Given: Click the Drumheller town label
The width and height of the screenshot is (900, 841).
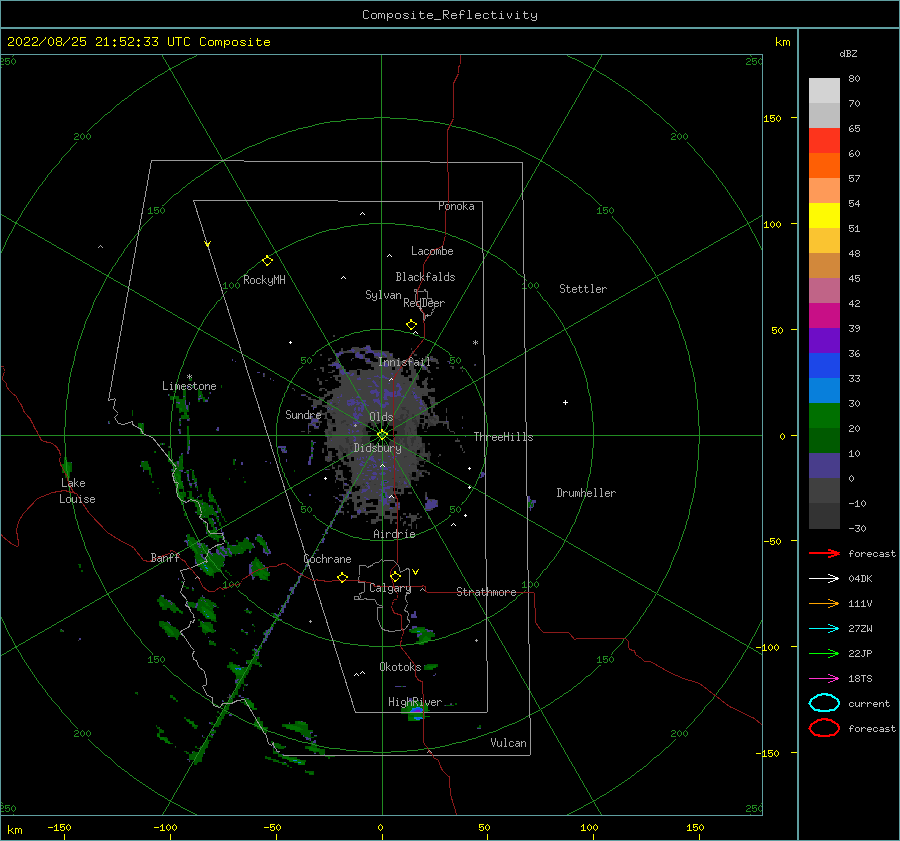Looking at the screenshot, I should (586, 493).
